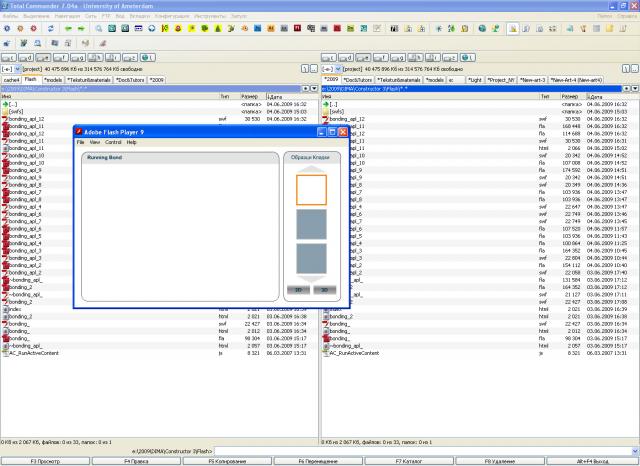
Task: Select orange-bordered pattern thumbnail
Action: pyautogui.click(x=311, y=190)
